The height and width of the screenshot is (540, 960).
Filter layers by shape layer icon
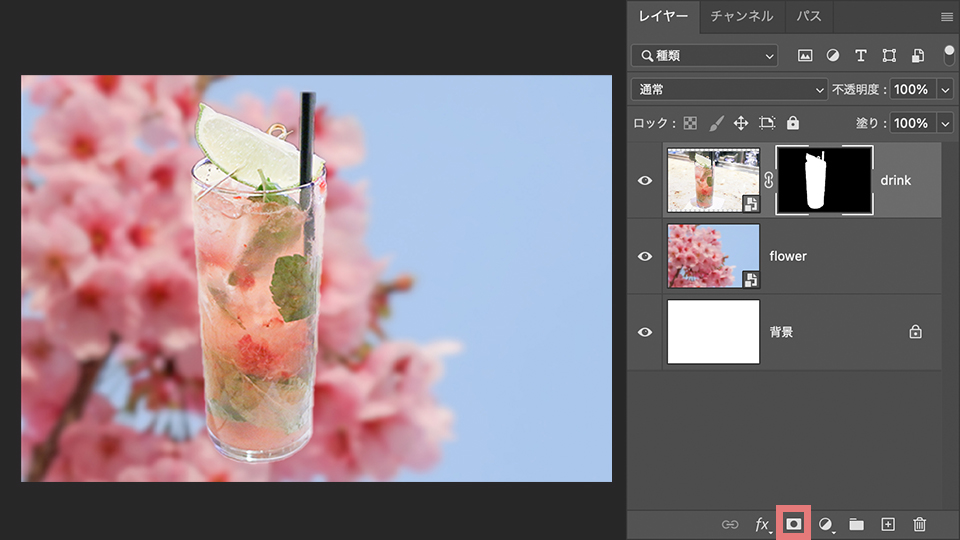point(889,56)
